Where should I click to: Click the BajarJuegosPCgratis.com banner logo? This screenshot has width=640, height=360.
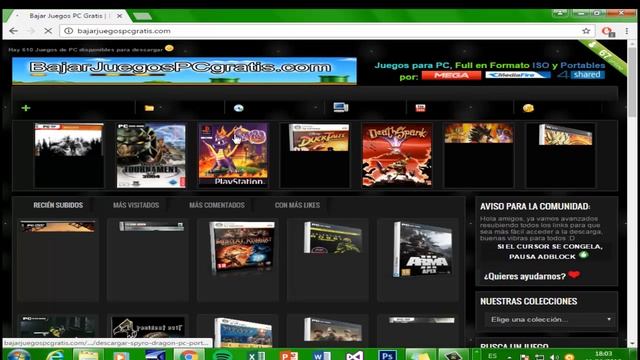(x=184, y=71)
